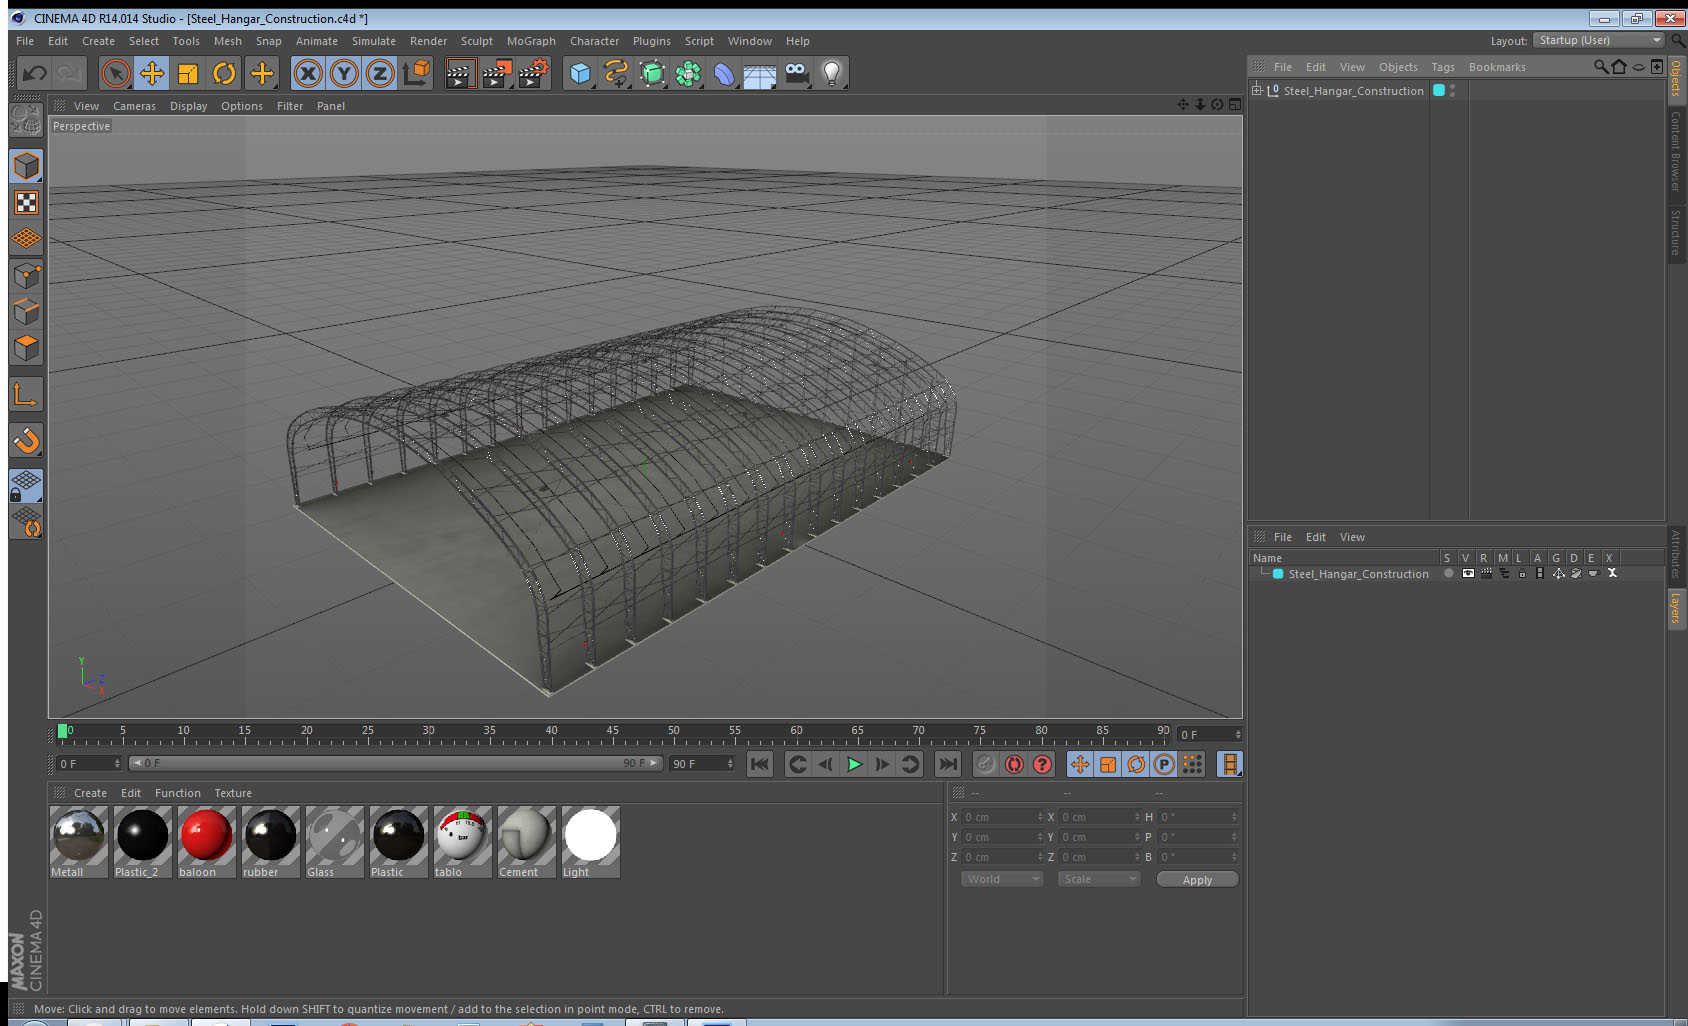Toggle layer Render clapper icon

click(x=1486, y=573)
